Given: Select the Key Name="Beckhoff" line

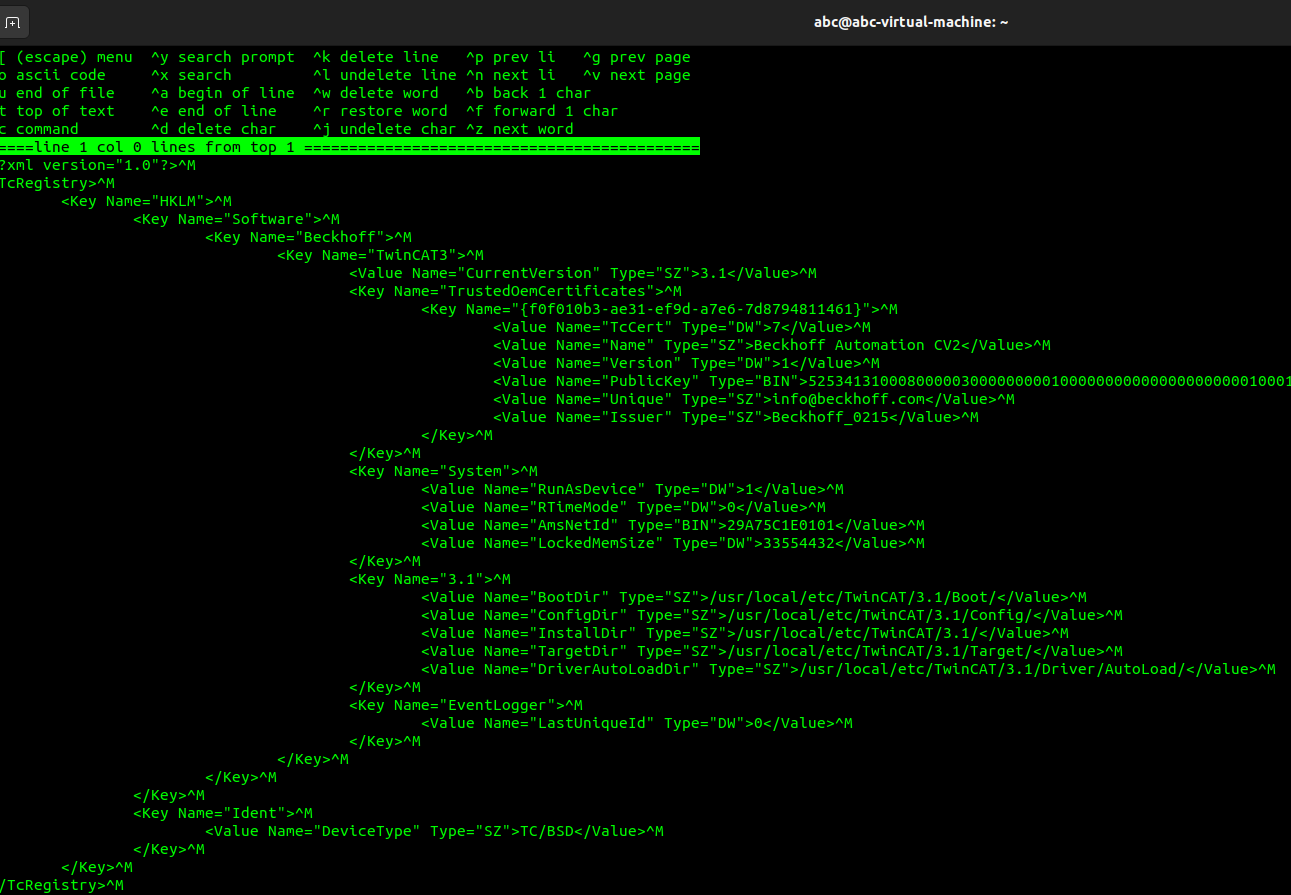Looking at the screenshot, I should 309,237.
